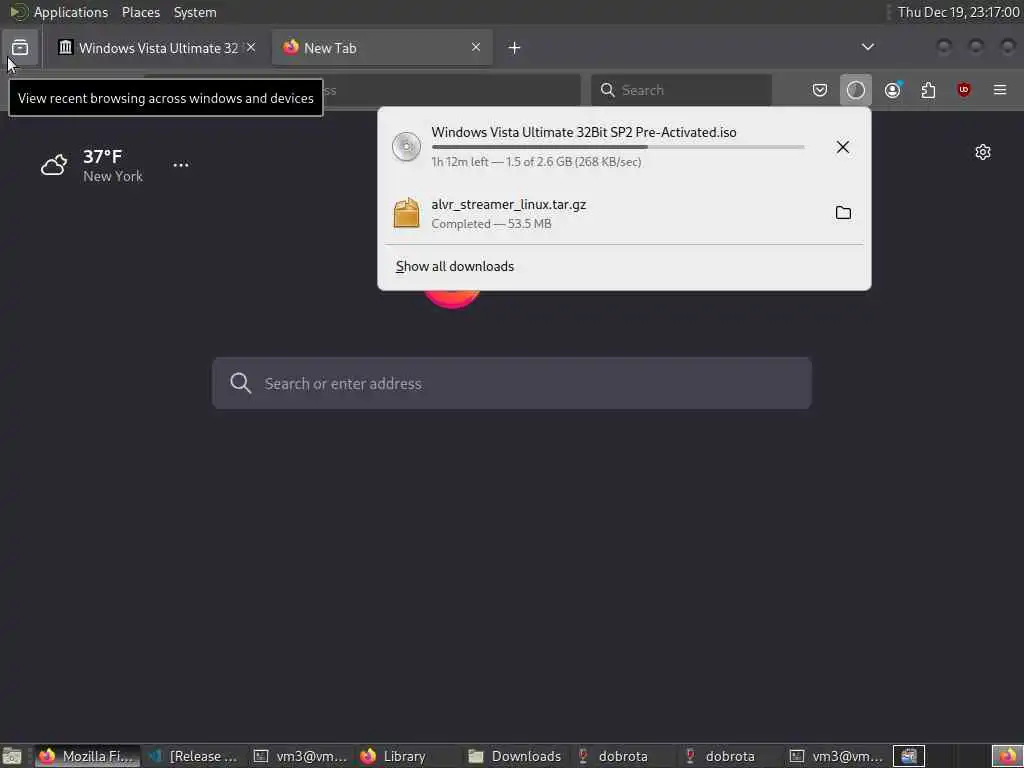
Task: Show desktop icon in the bottom panel
Action: (x=12, y=756)
